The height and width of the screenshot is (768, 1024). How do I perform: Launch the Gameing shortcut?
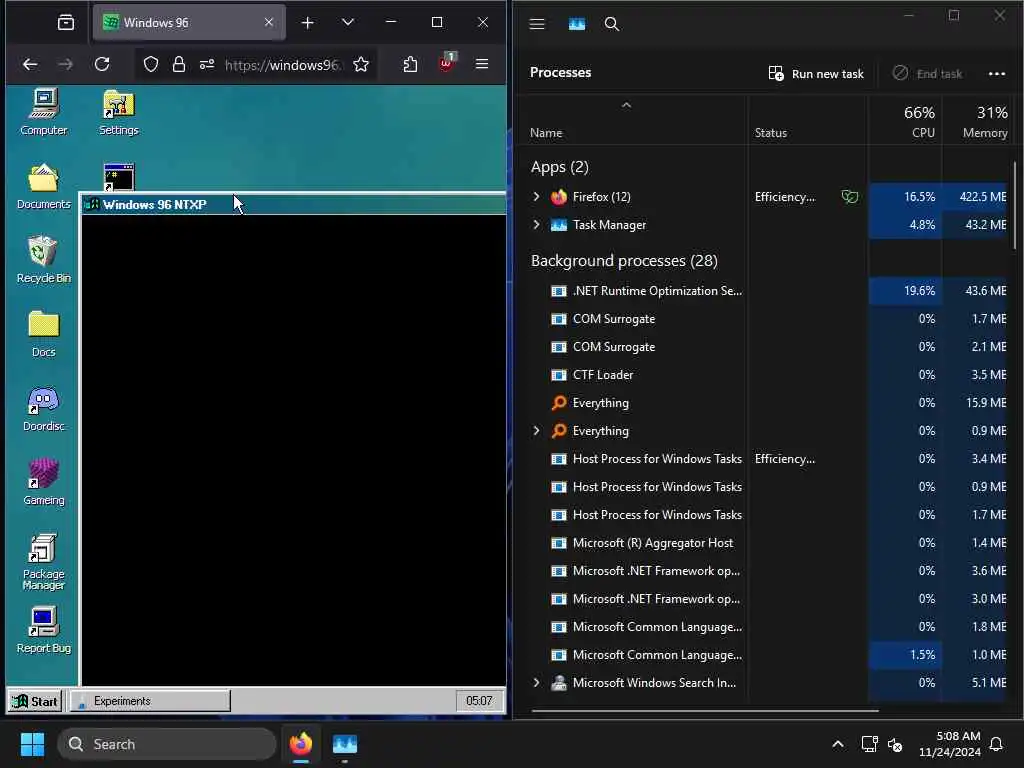[44, 482]
